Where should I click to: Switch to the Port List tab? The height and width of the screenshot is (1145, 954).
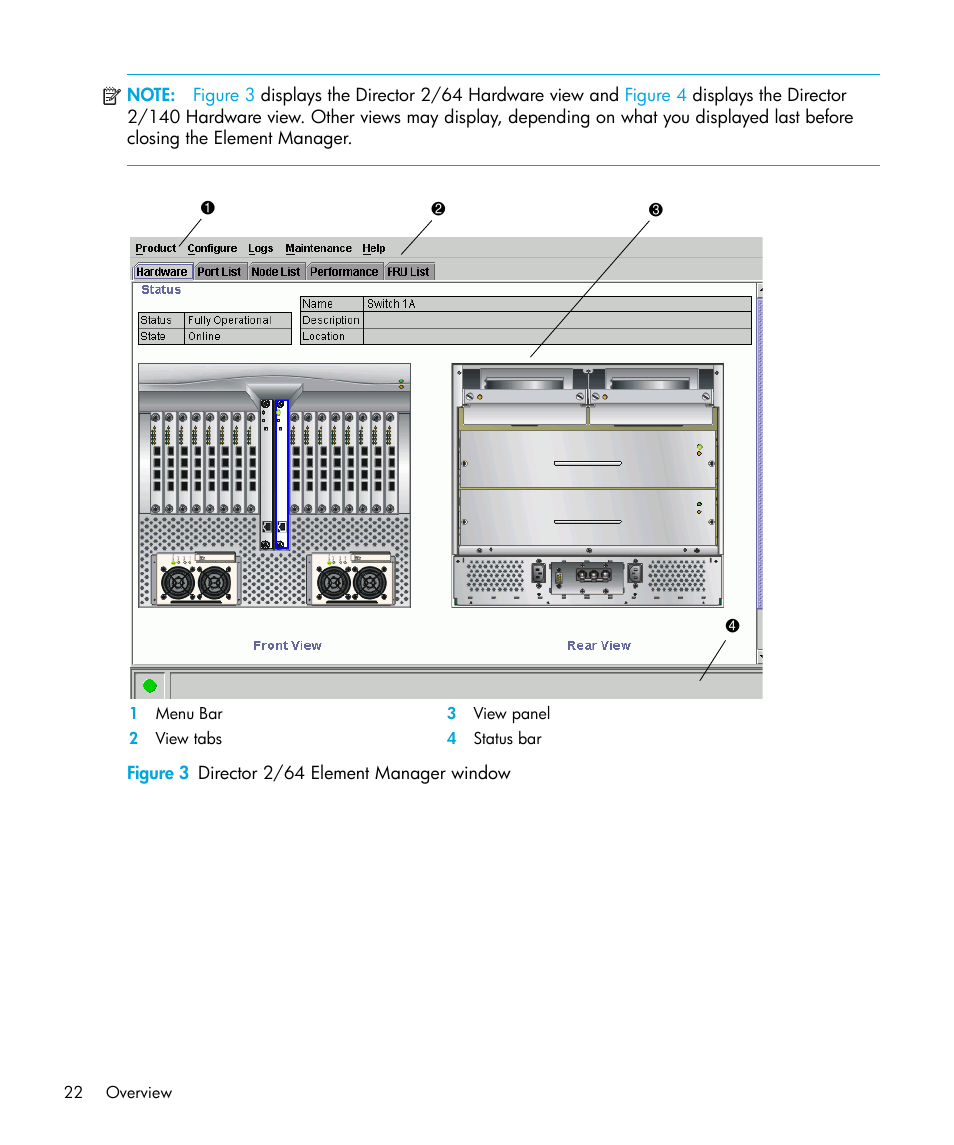click(x=219, y=272)
